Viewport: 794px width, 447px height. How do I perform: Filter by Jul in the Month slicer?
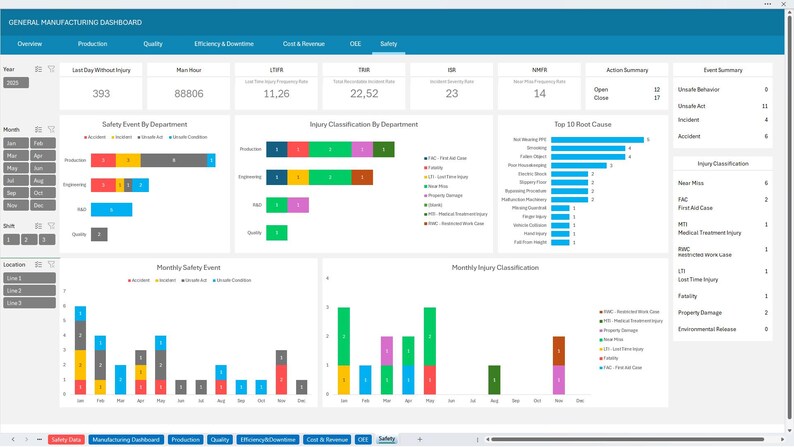pos(16,181)
